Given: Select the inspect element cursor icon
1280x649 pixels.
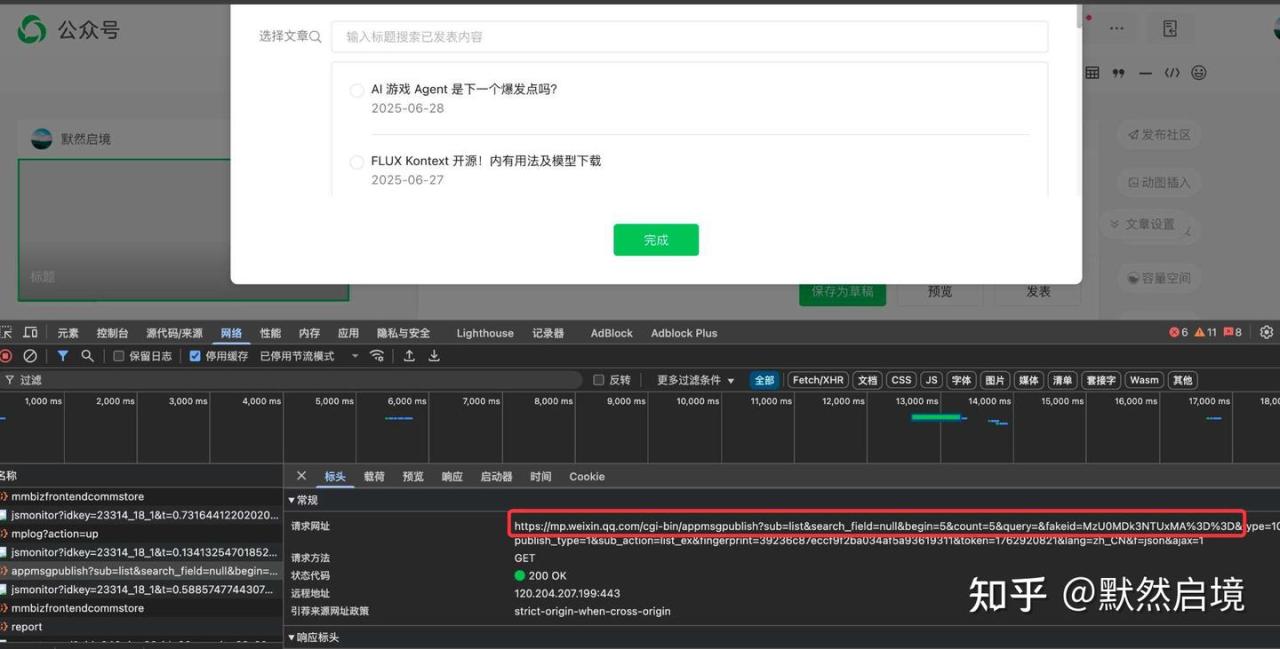Looking at the screenshot, I should pos(5,333).
